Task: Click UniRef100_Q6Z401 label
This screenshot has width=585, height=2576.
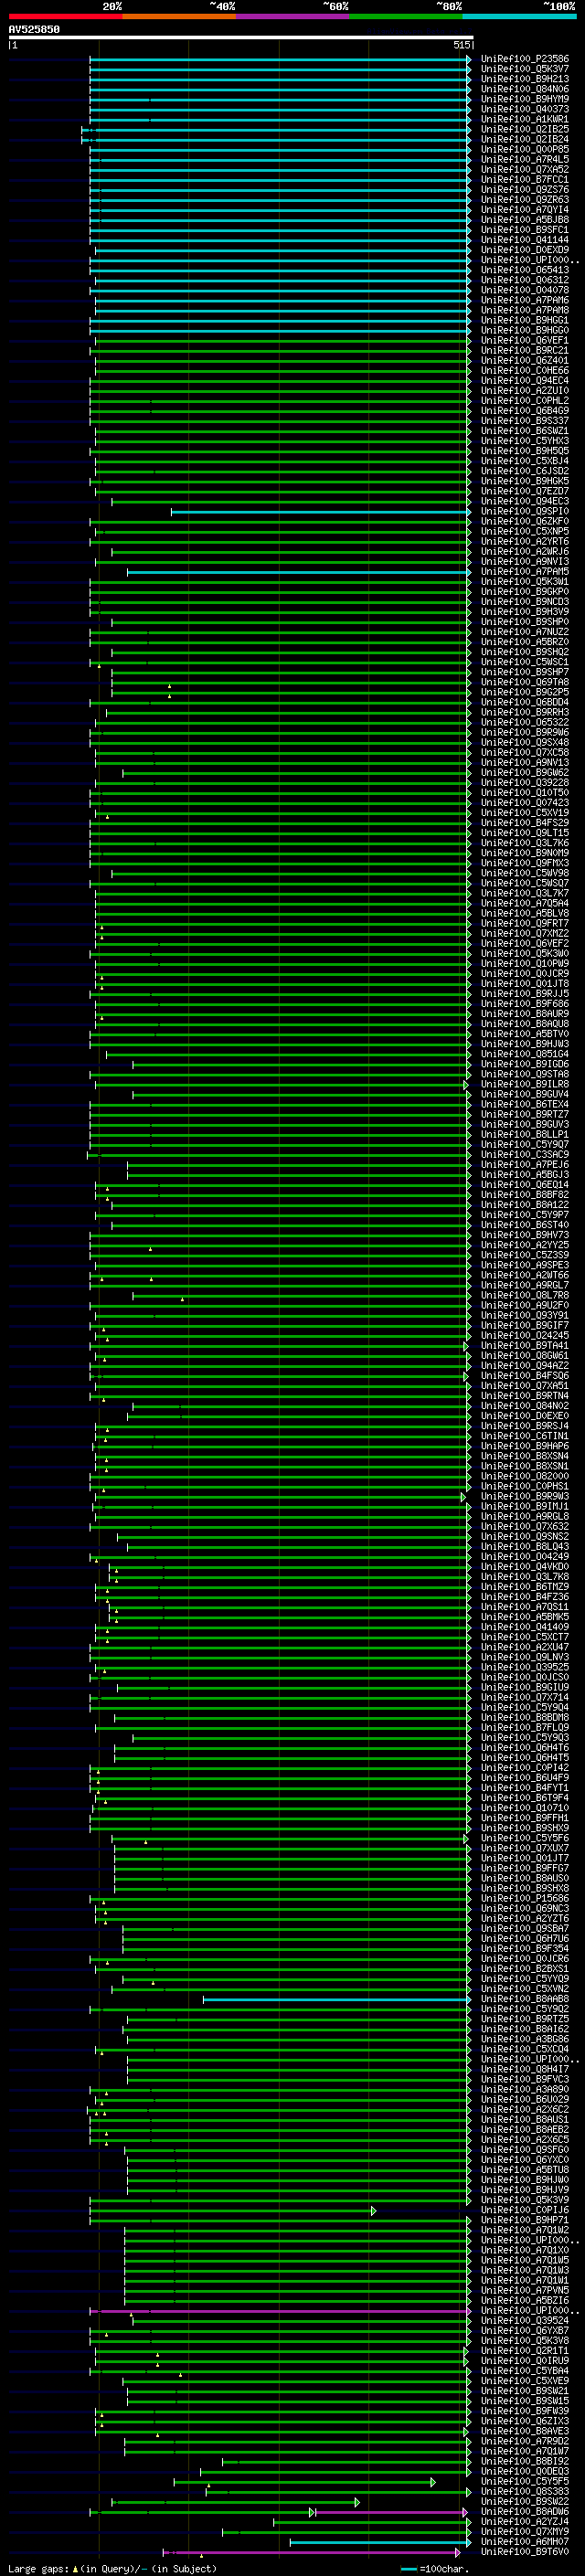Action: click(x=525, y=360)
